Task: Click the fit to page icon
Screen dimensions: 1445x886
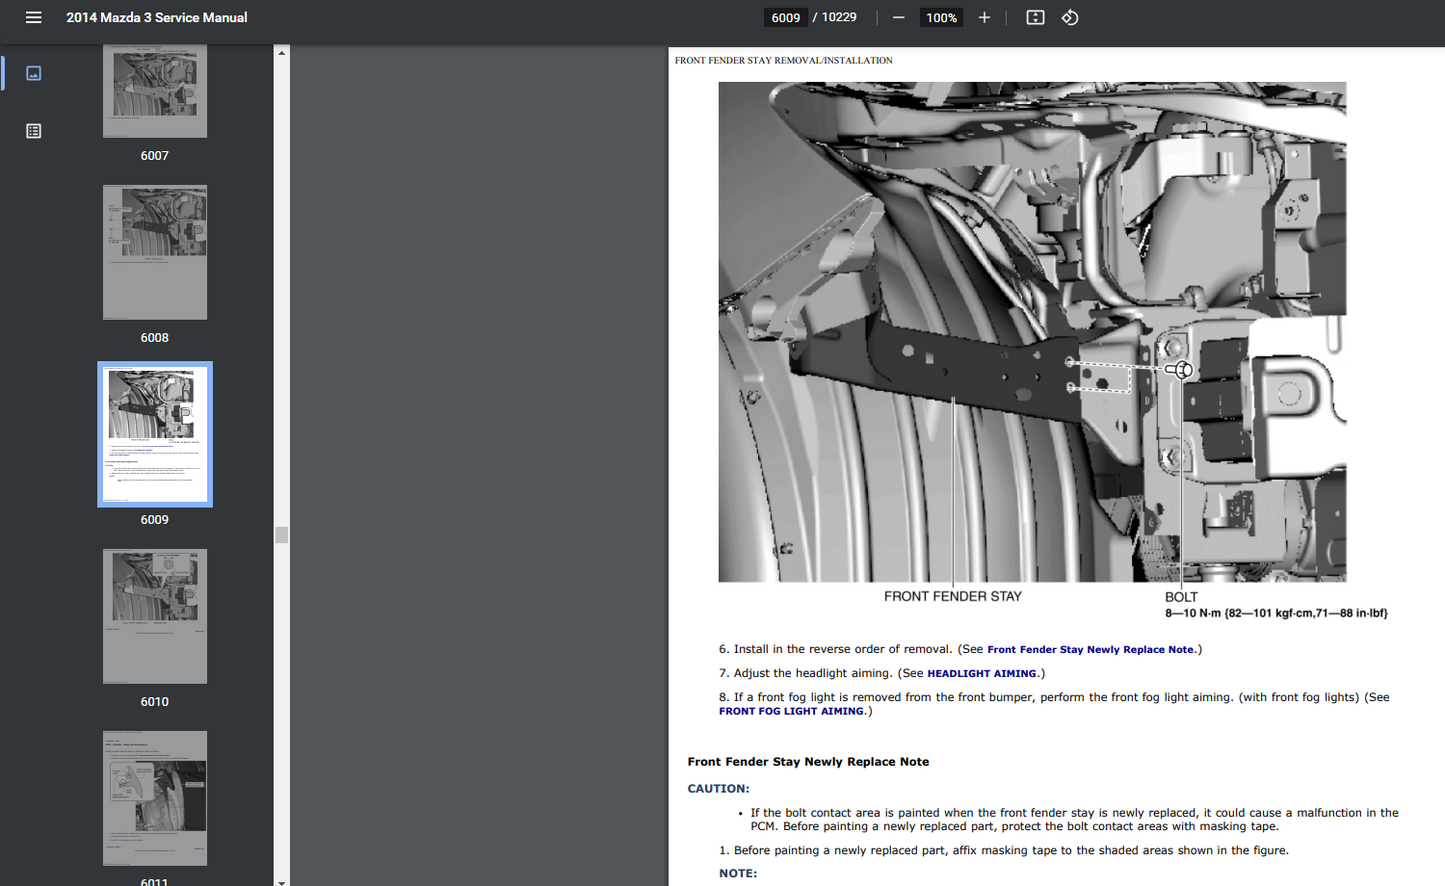Action: tap(1035, 18)
